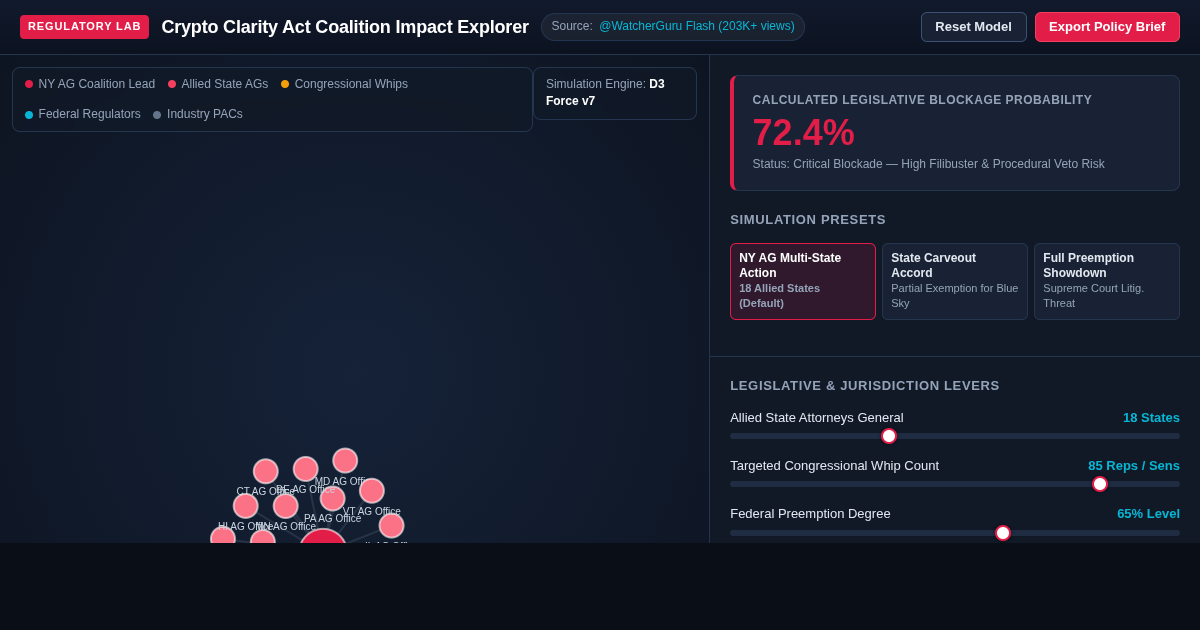Click the '18 States' slider value
The image size is (1200, 630).
pyautogui.click(x=1151, y=417)
